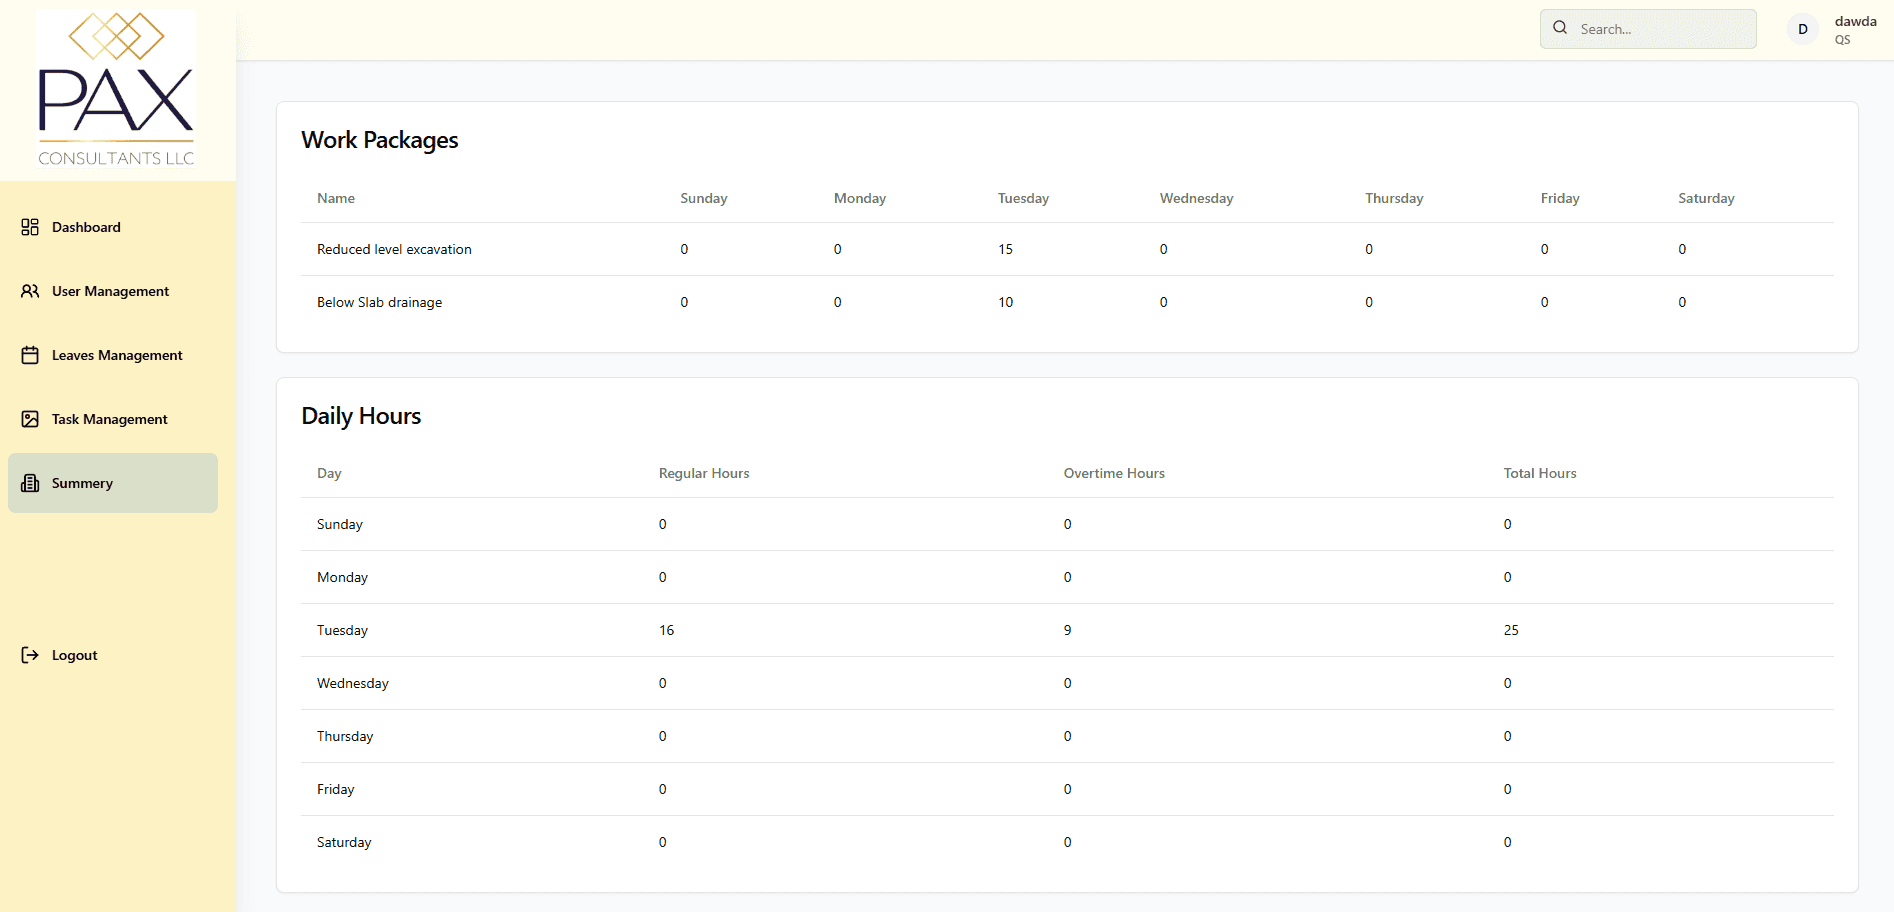Click the User Management people icon
The width and height of the screenshot is (1894, 912).
pyautogui.click(x=30, y=291)
